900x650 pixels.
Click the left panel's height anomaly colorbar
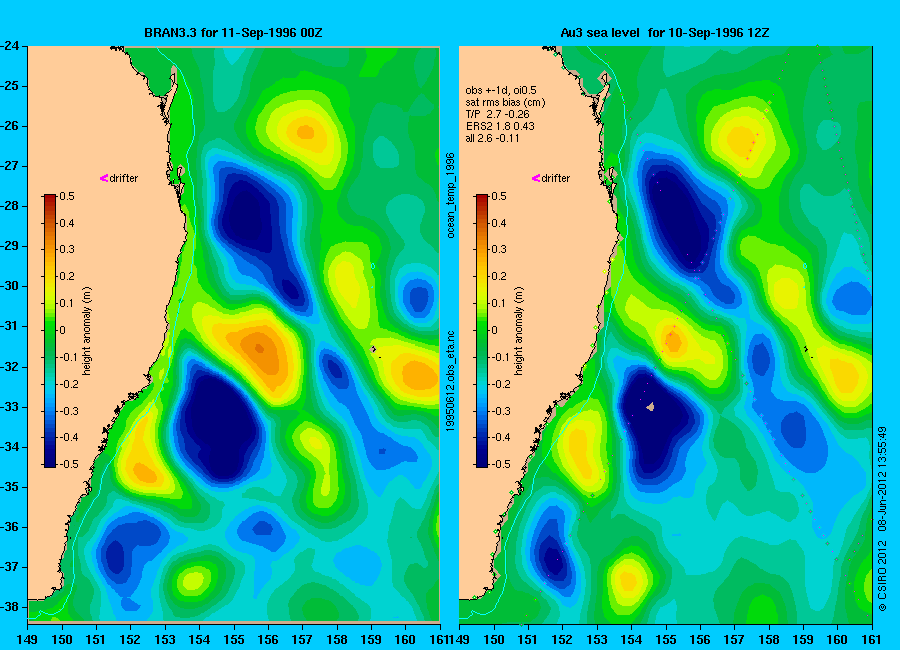coord(50,331)
